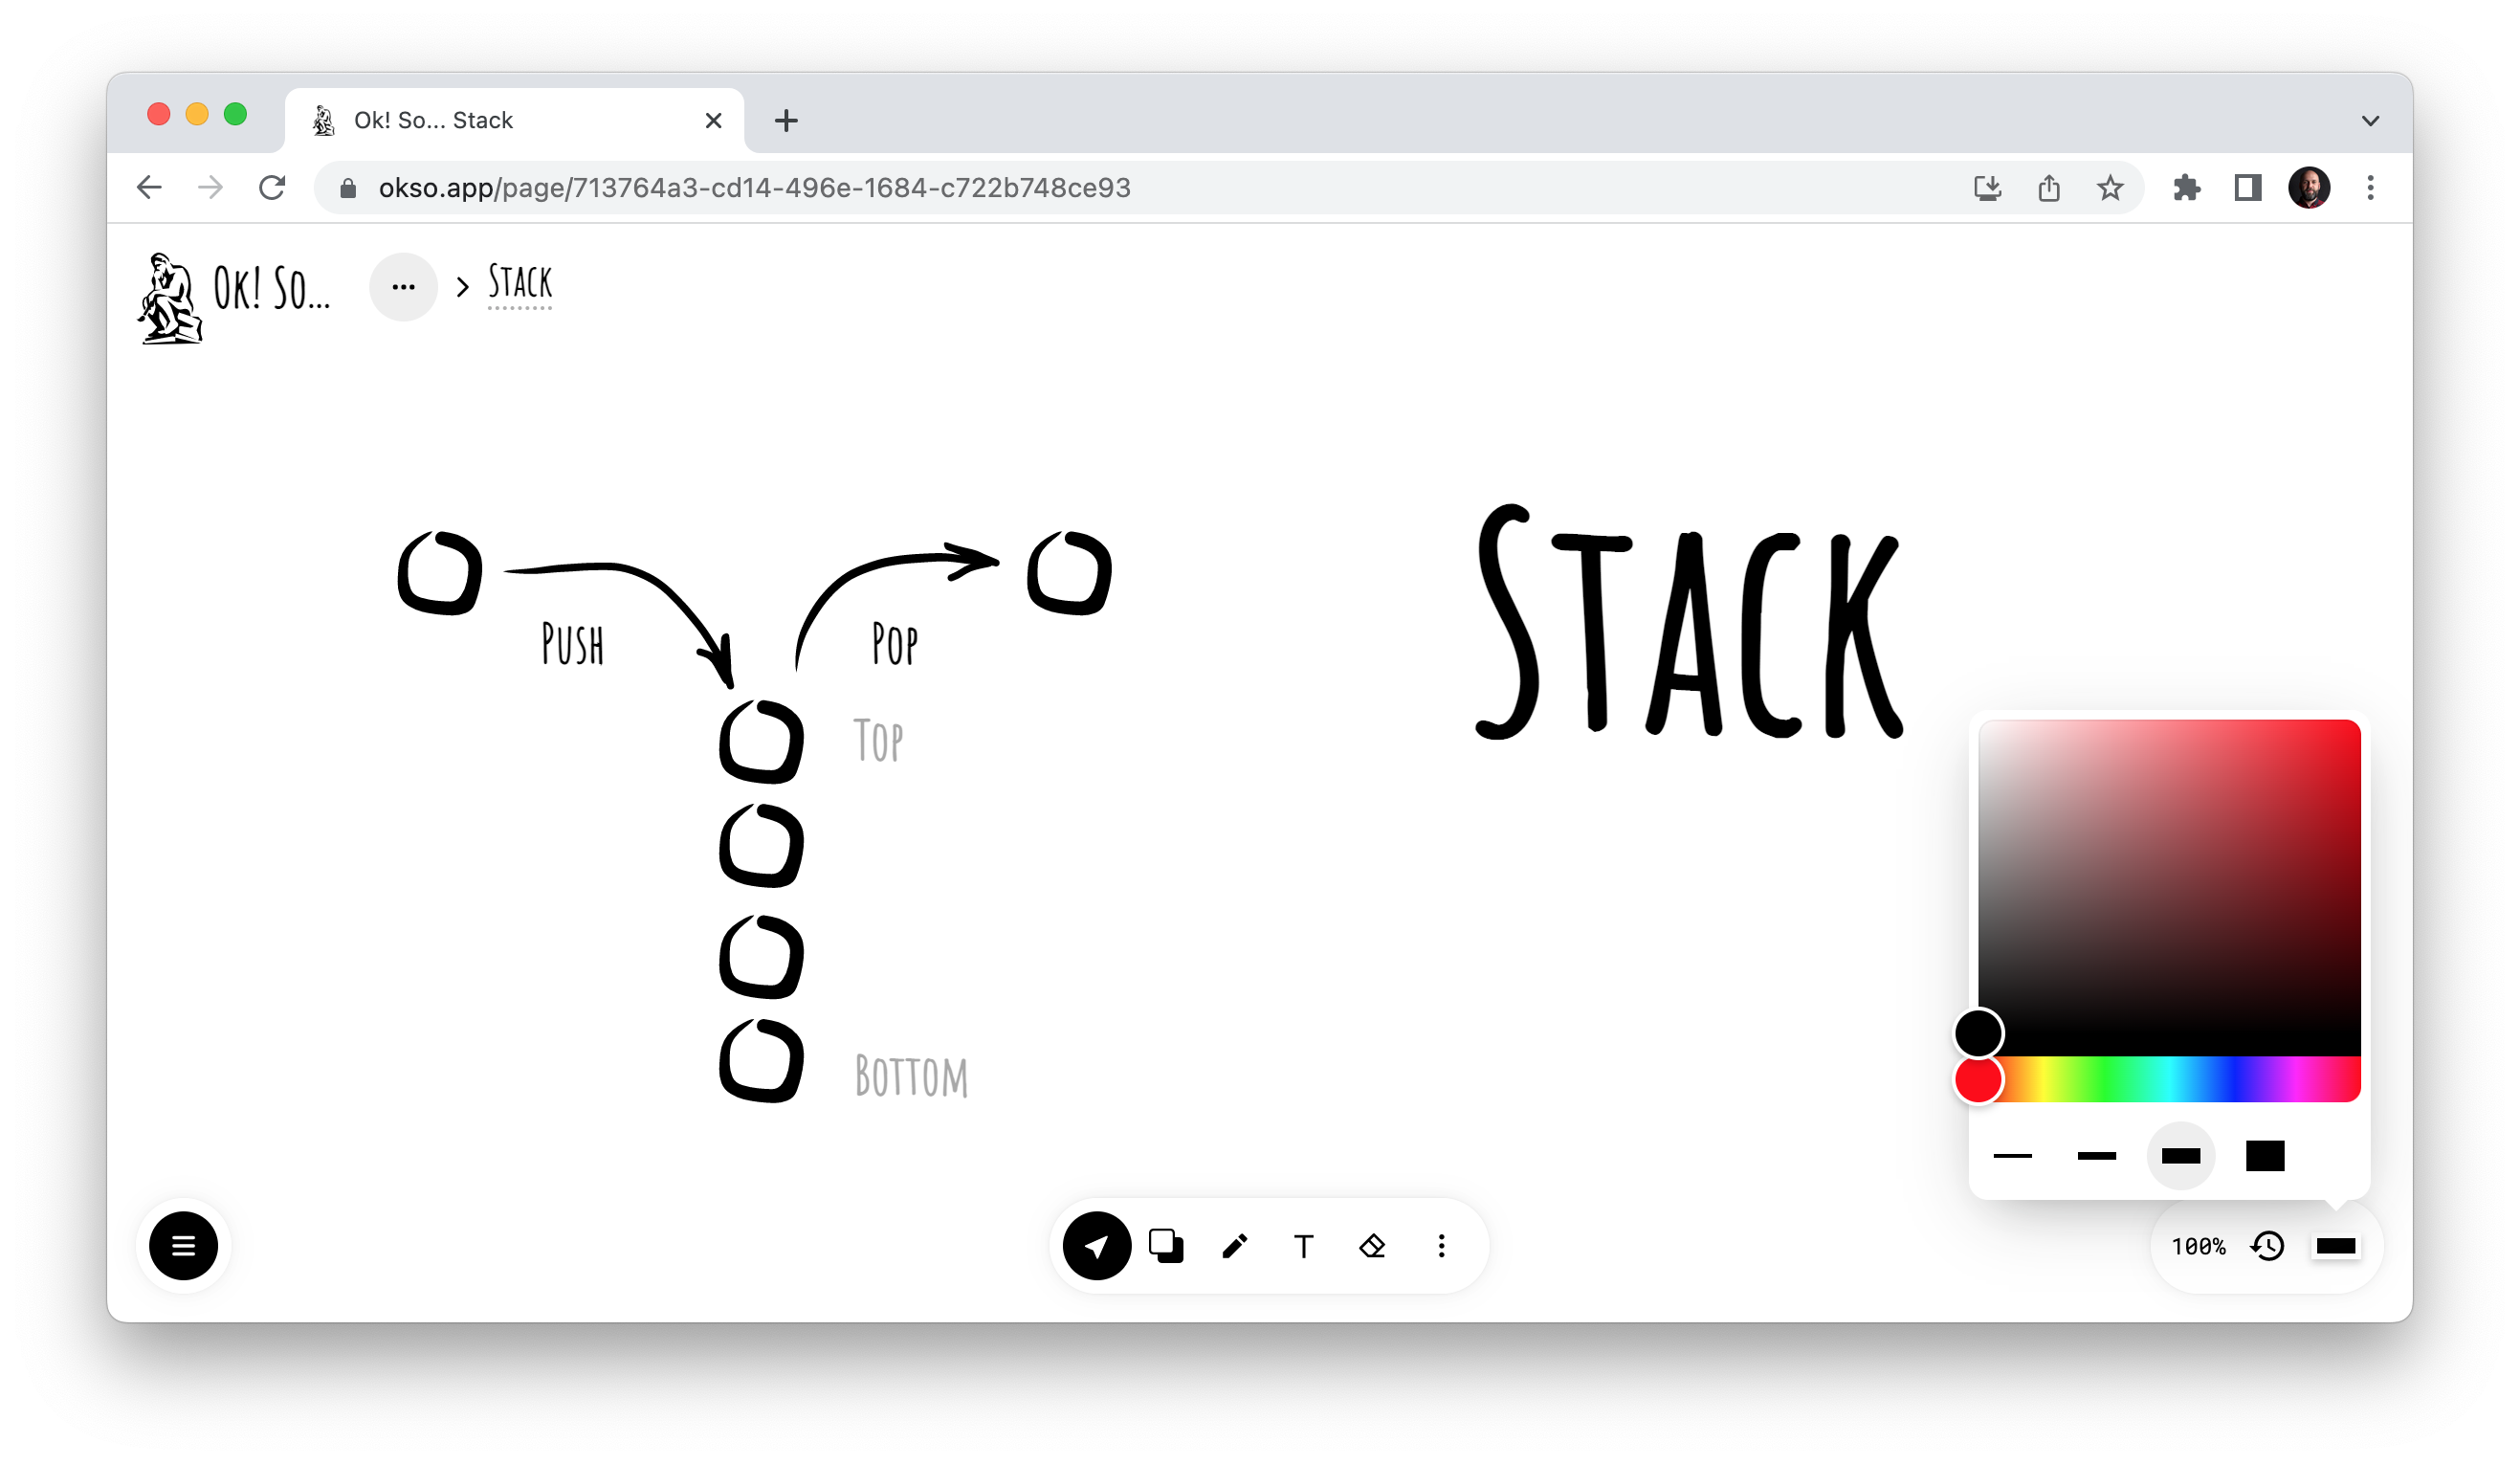Click the Top label
The image size is (2520, 1464).
point(878,740)
